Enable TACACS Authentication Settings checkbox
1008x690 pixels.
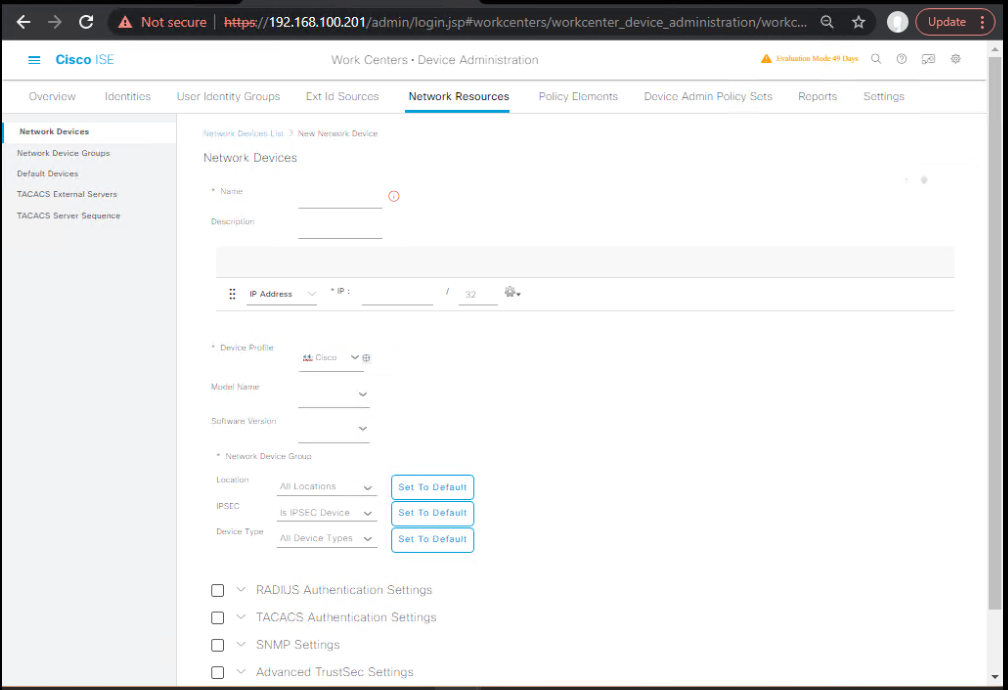[218, 617]
